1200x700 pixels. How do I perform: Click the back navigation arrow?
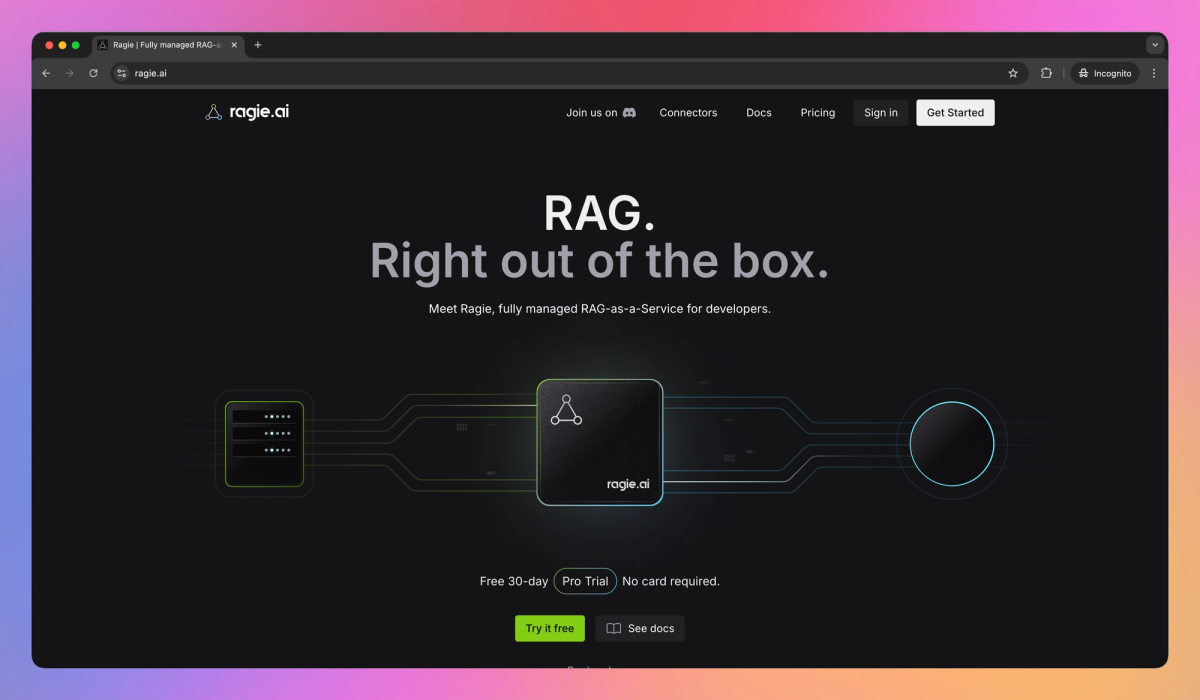point(46,73)
